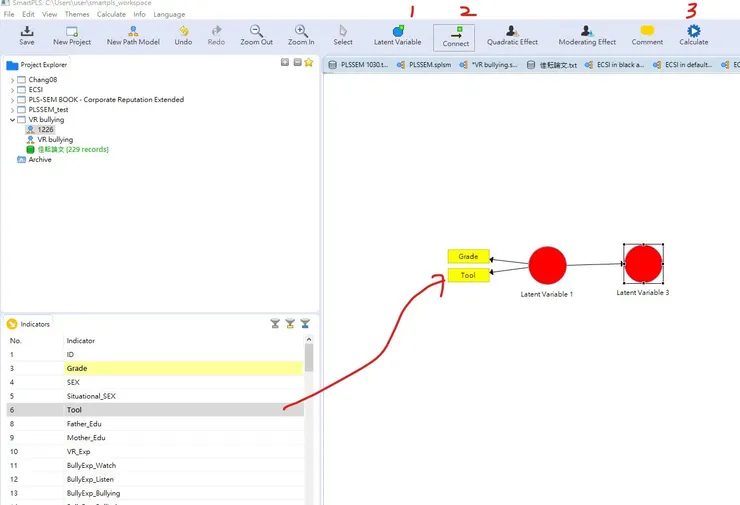Open the Edit menu

click(28, 14)
